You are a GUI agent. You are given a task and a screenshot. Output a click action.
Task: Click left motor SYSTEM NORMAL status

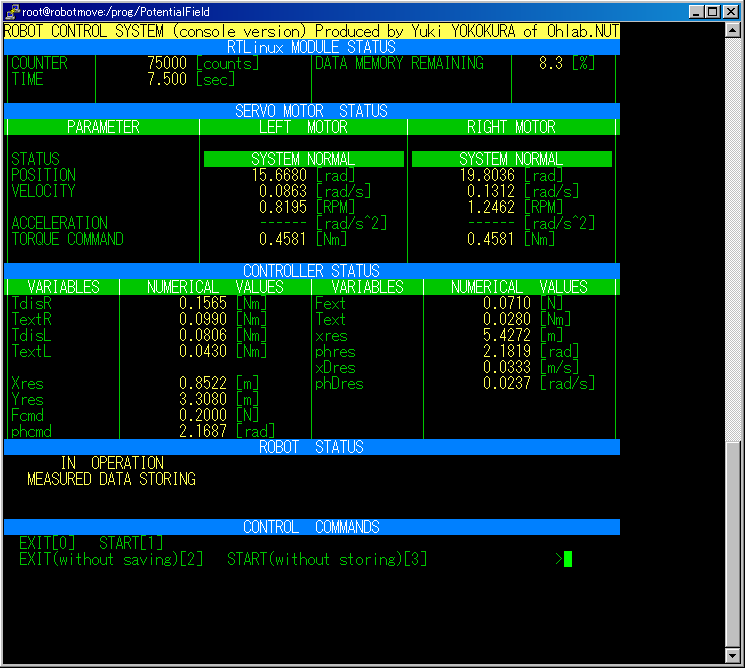coord(303,159)
